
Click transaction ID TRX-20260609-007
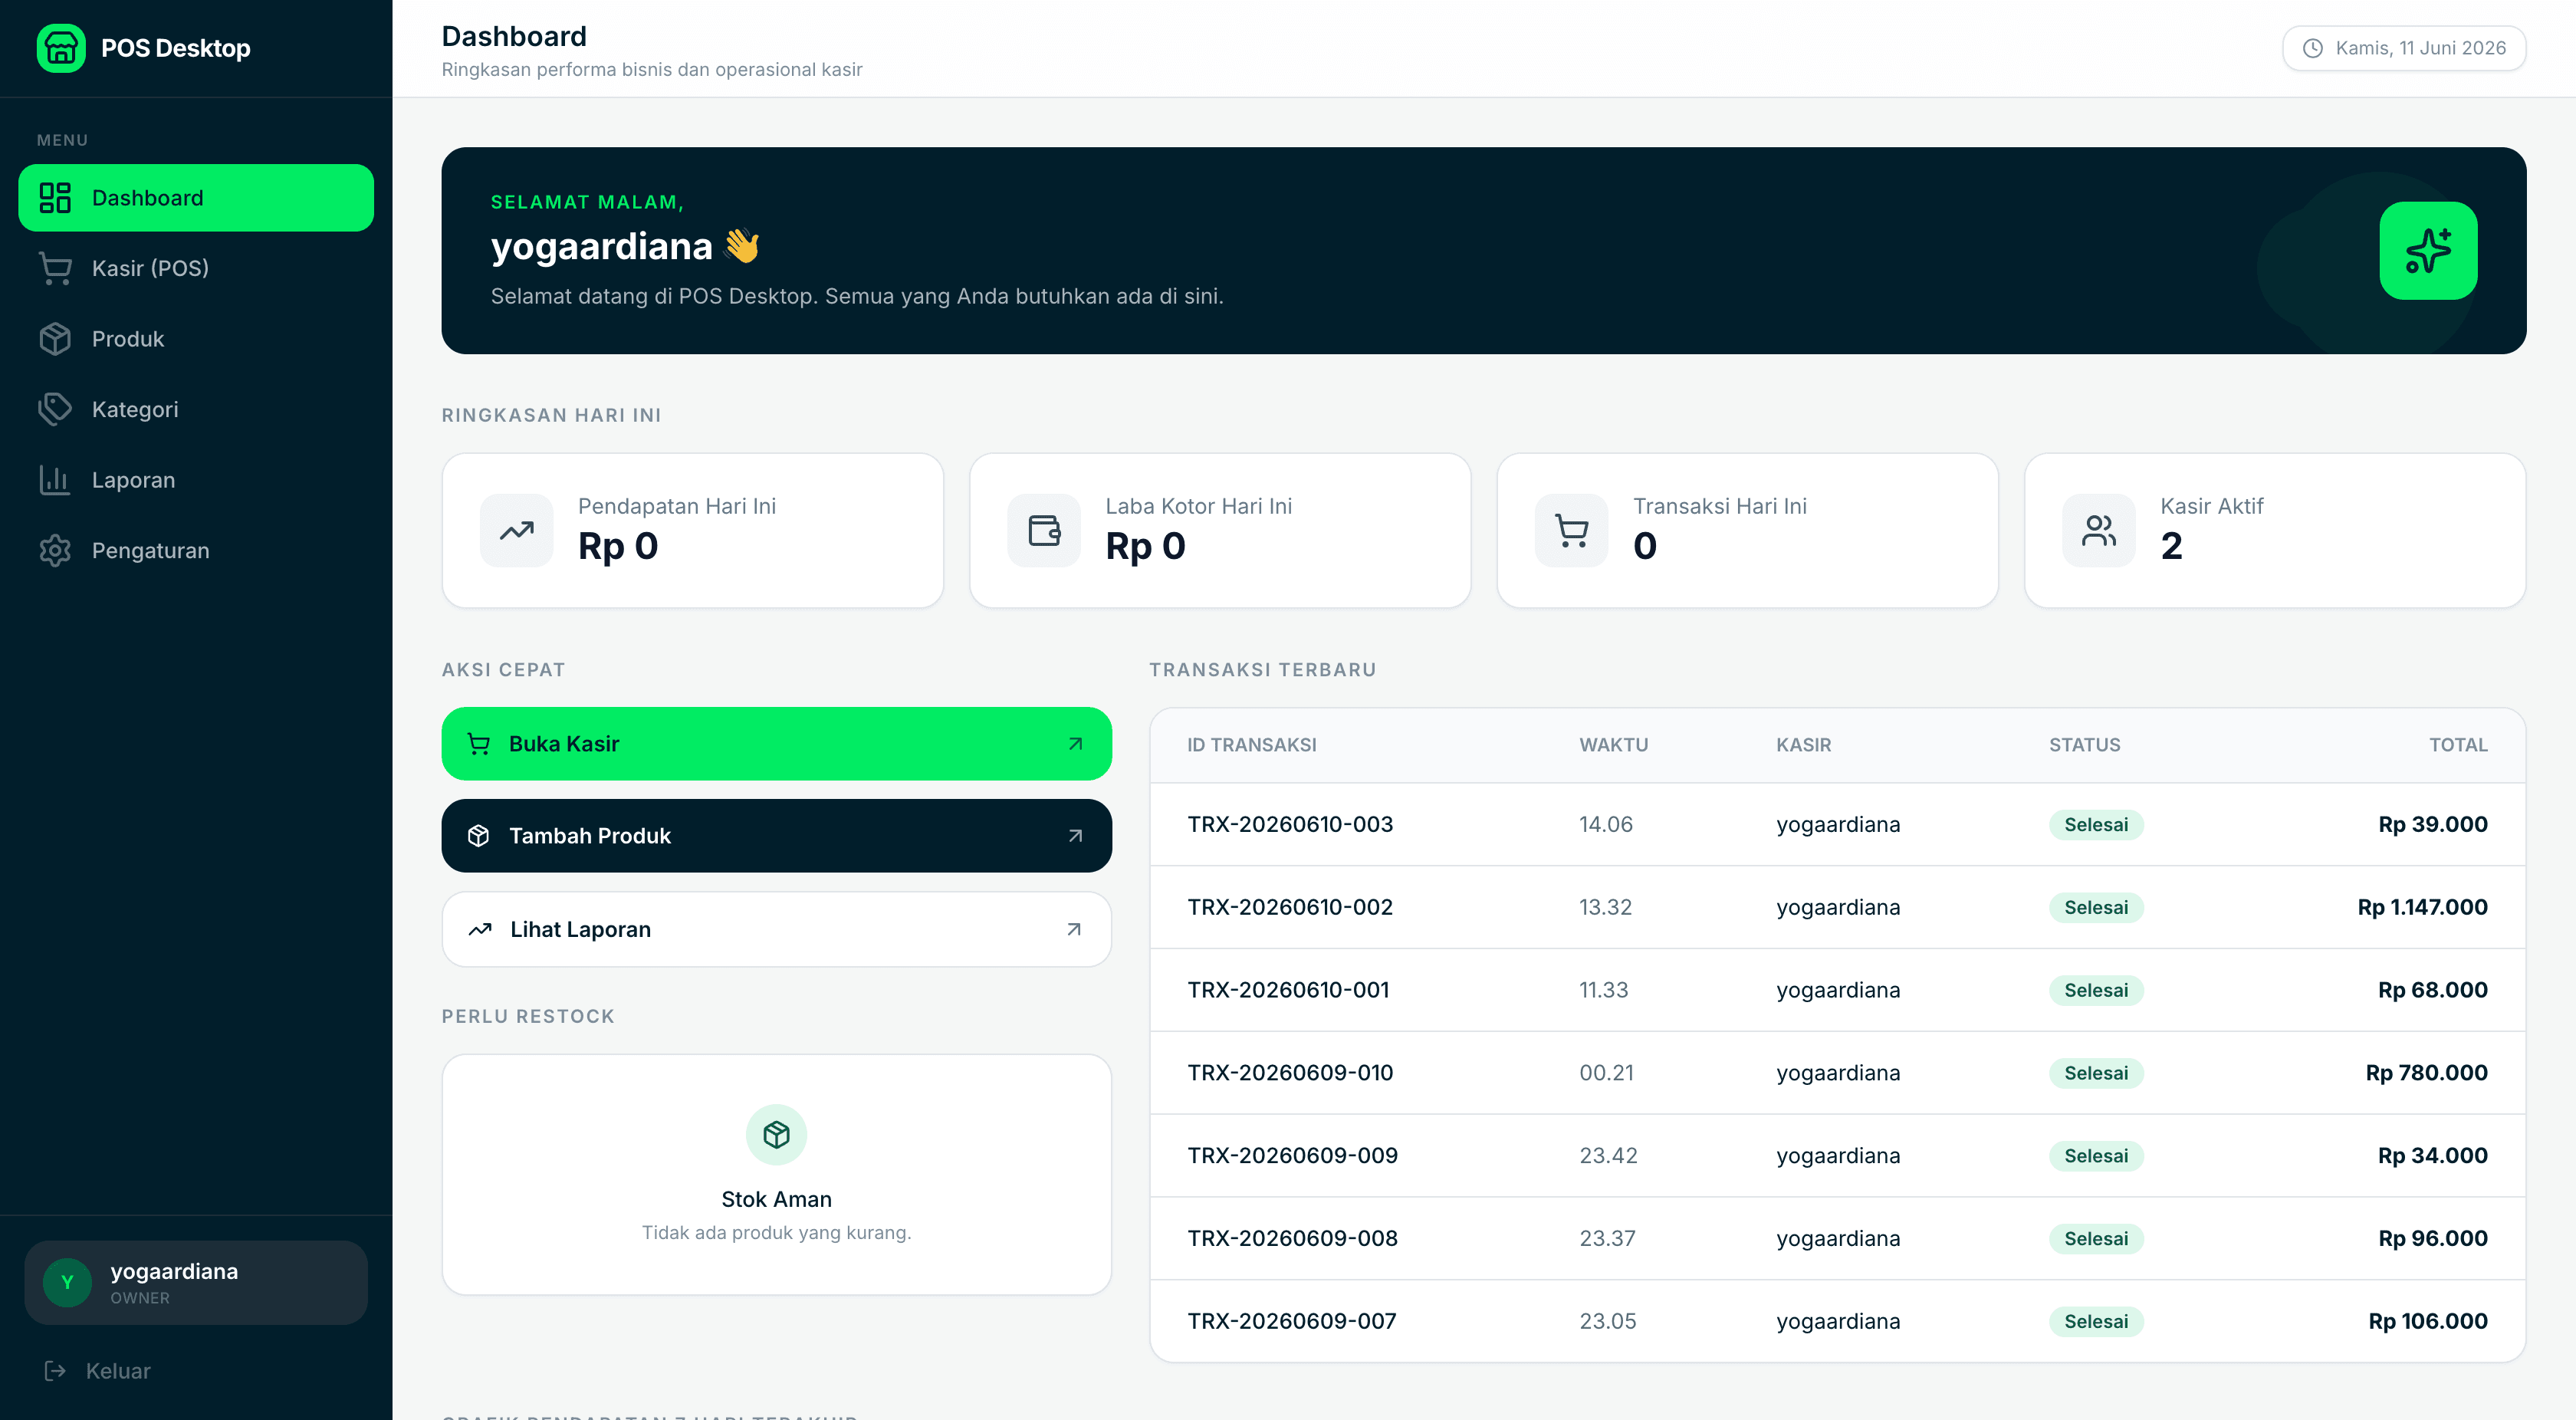coord(1292,1321)
